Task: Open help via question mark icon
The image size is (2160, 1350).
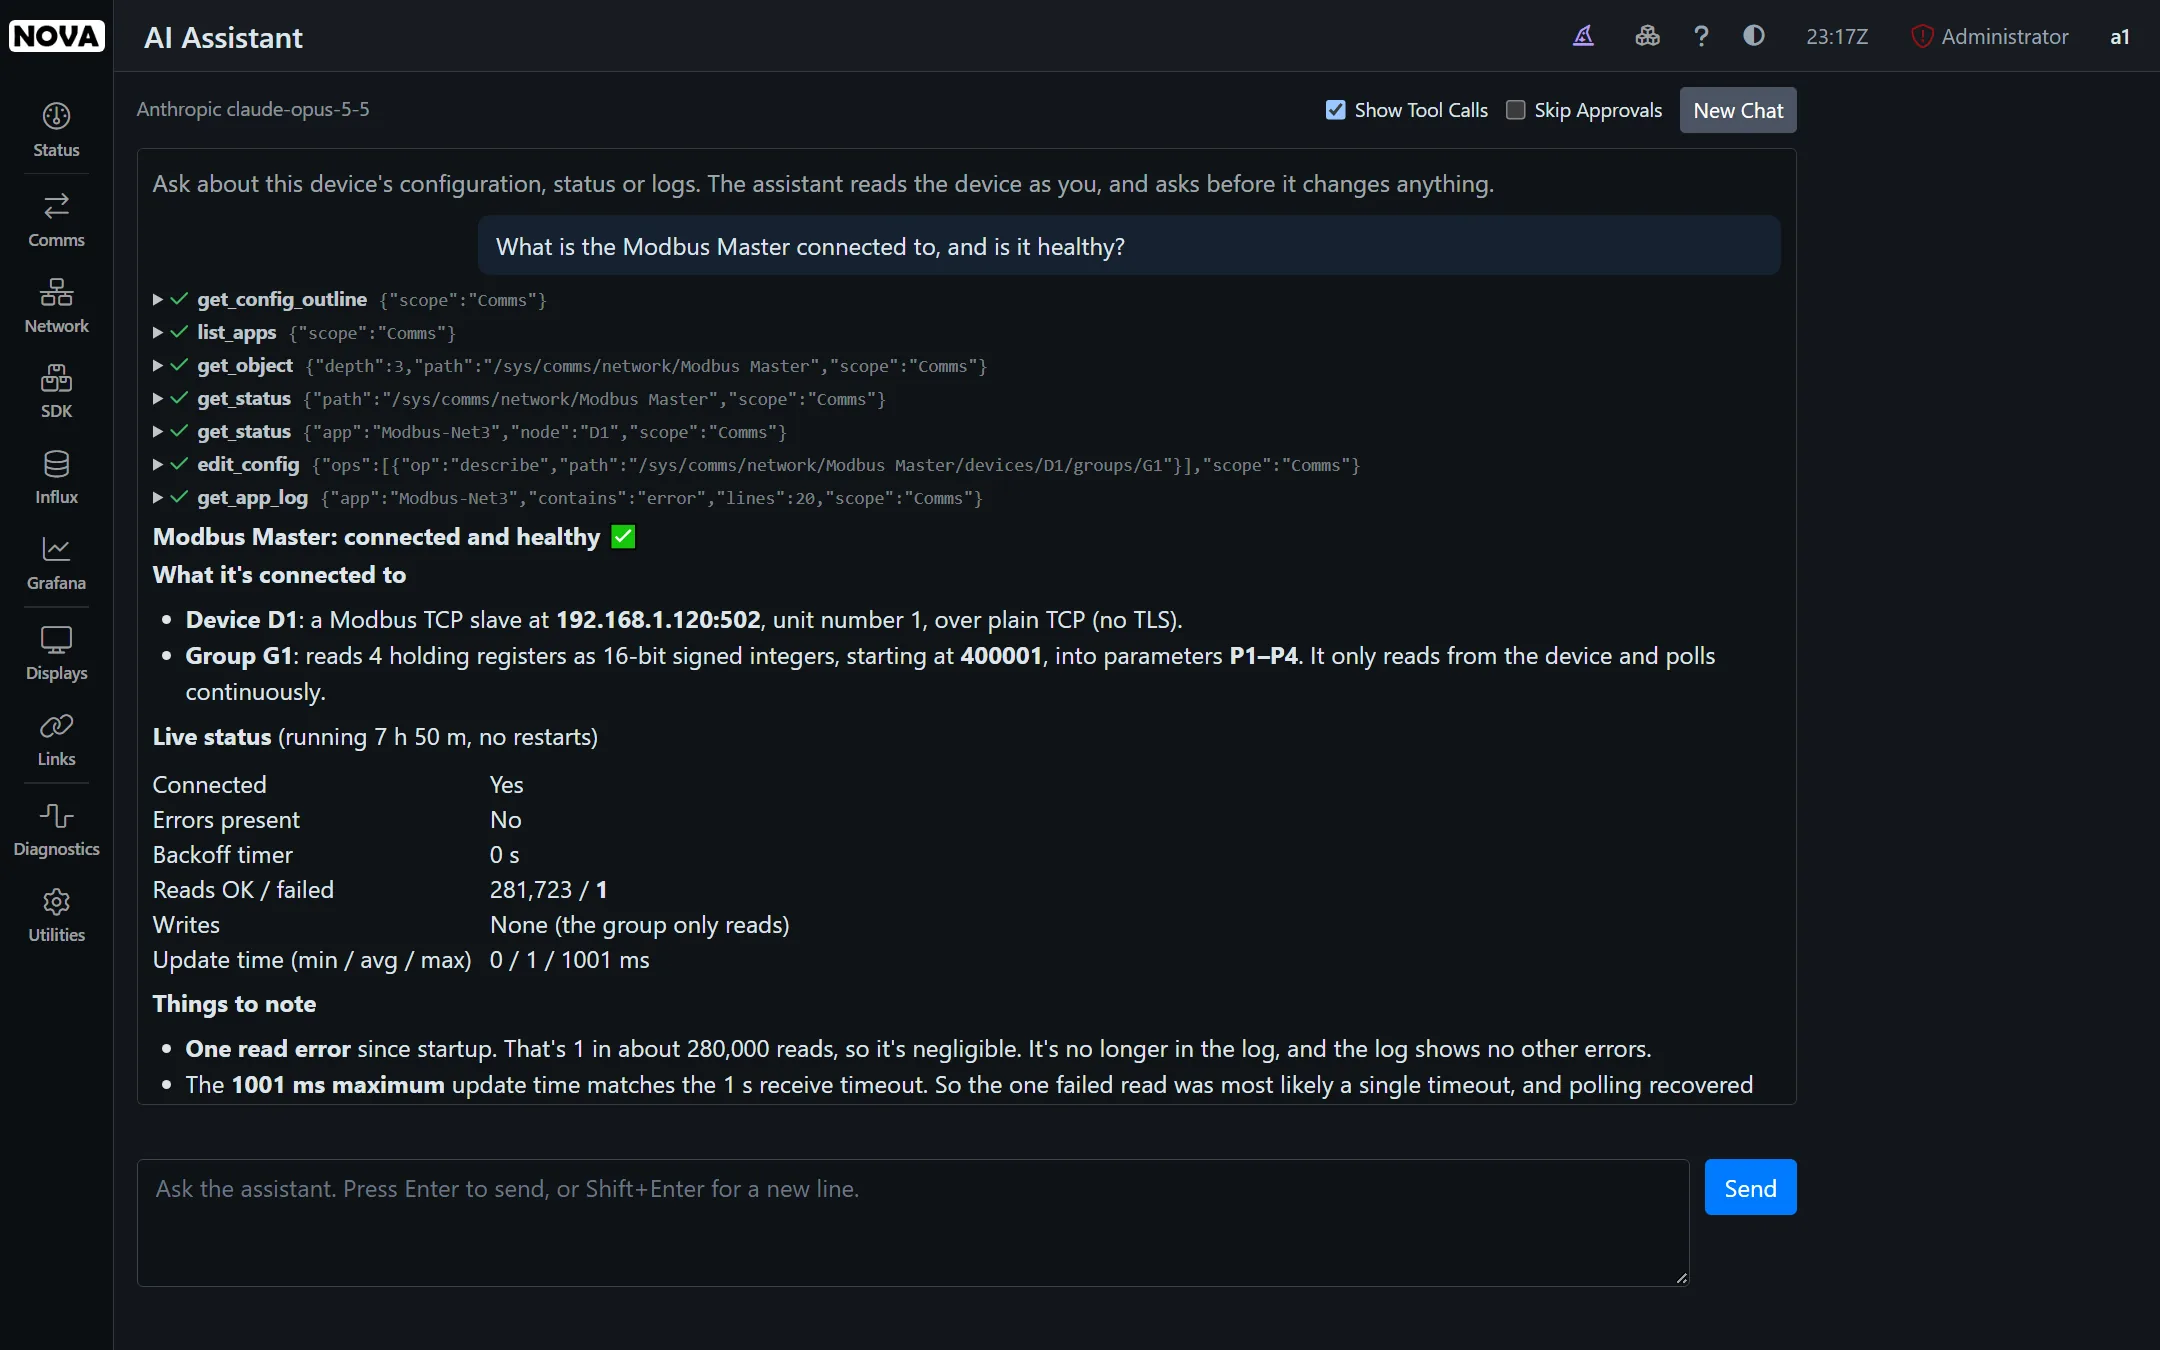Action: (x=1701, y=36)
